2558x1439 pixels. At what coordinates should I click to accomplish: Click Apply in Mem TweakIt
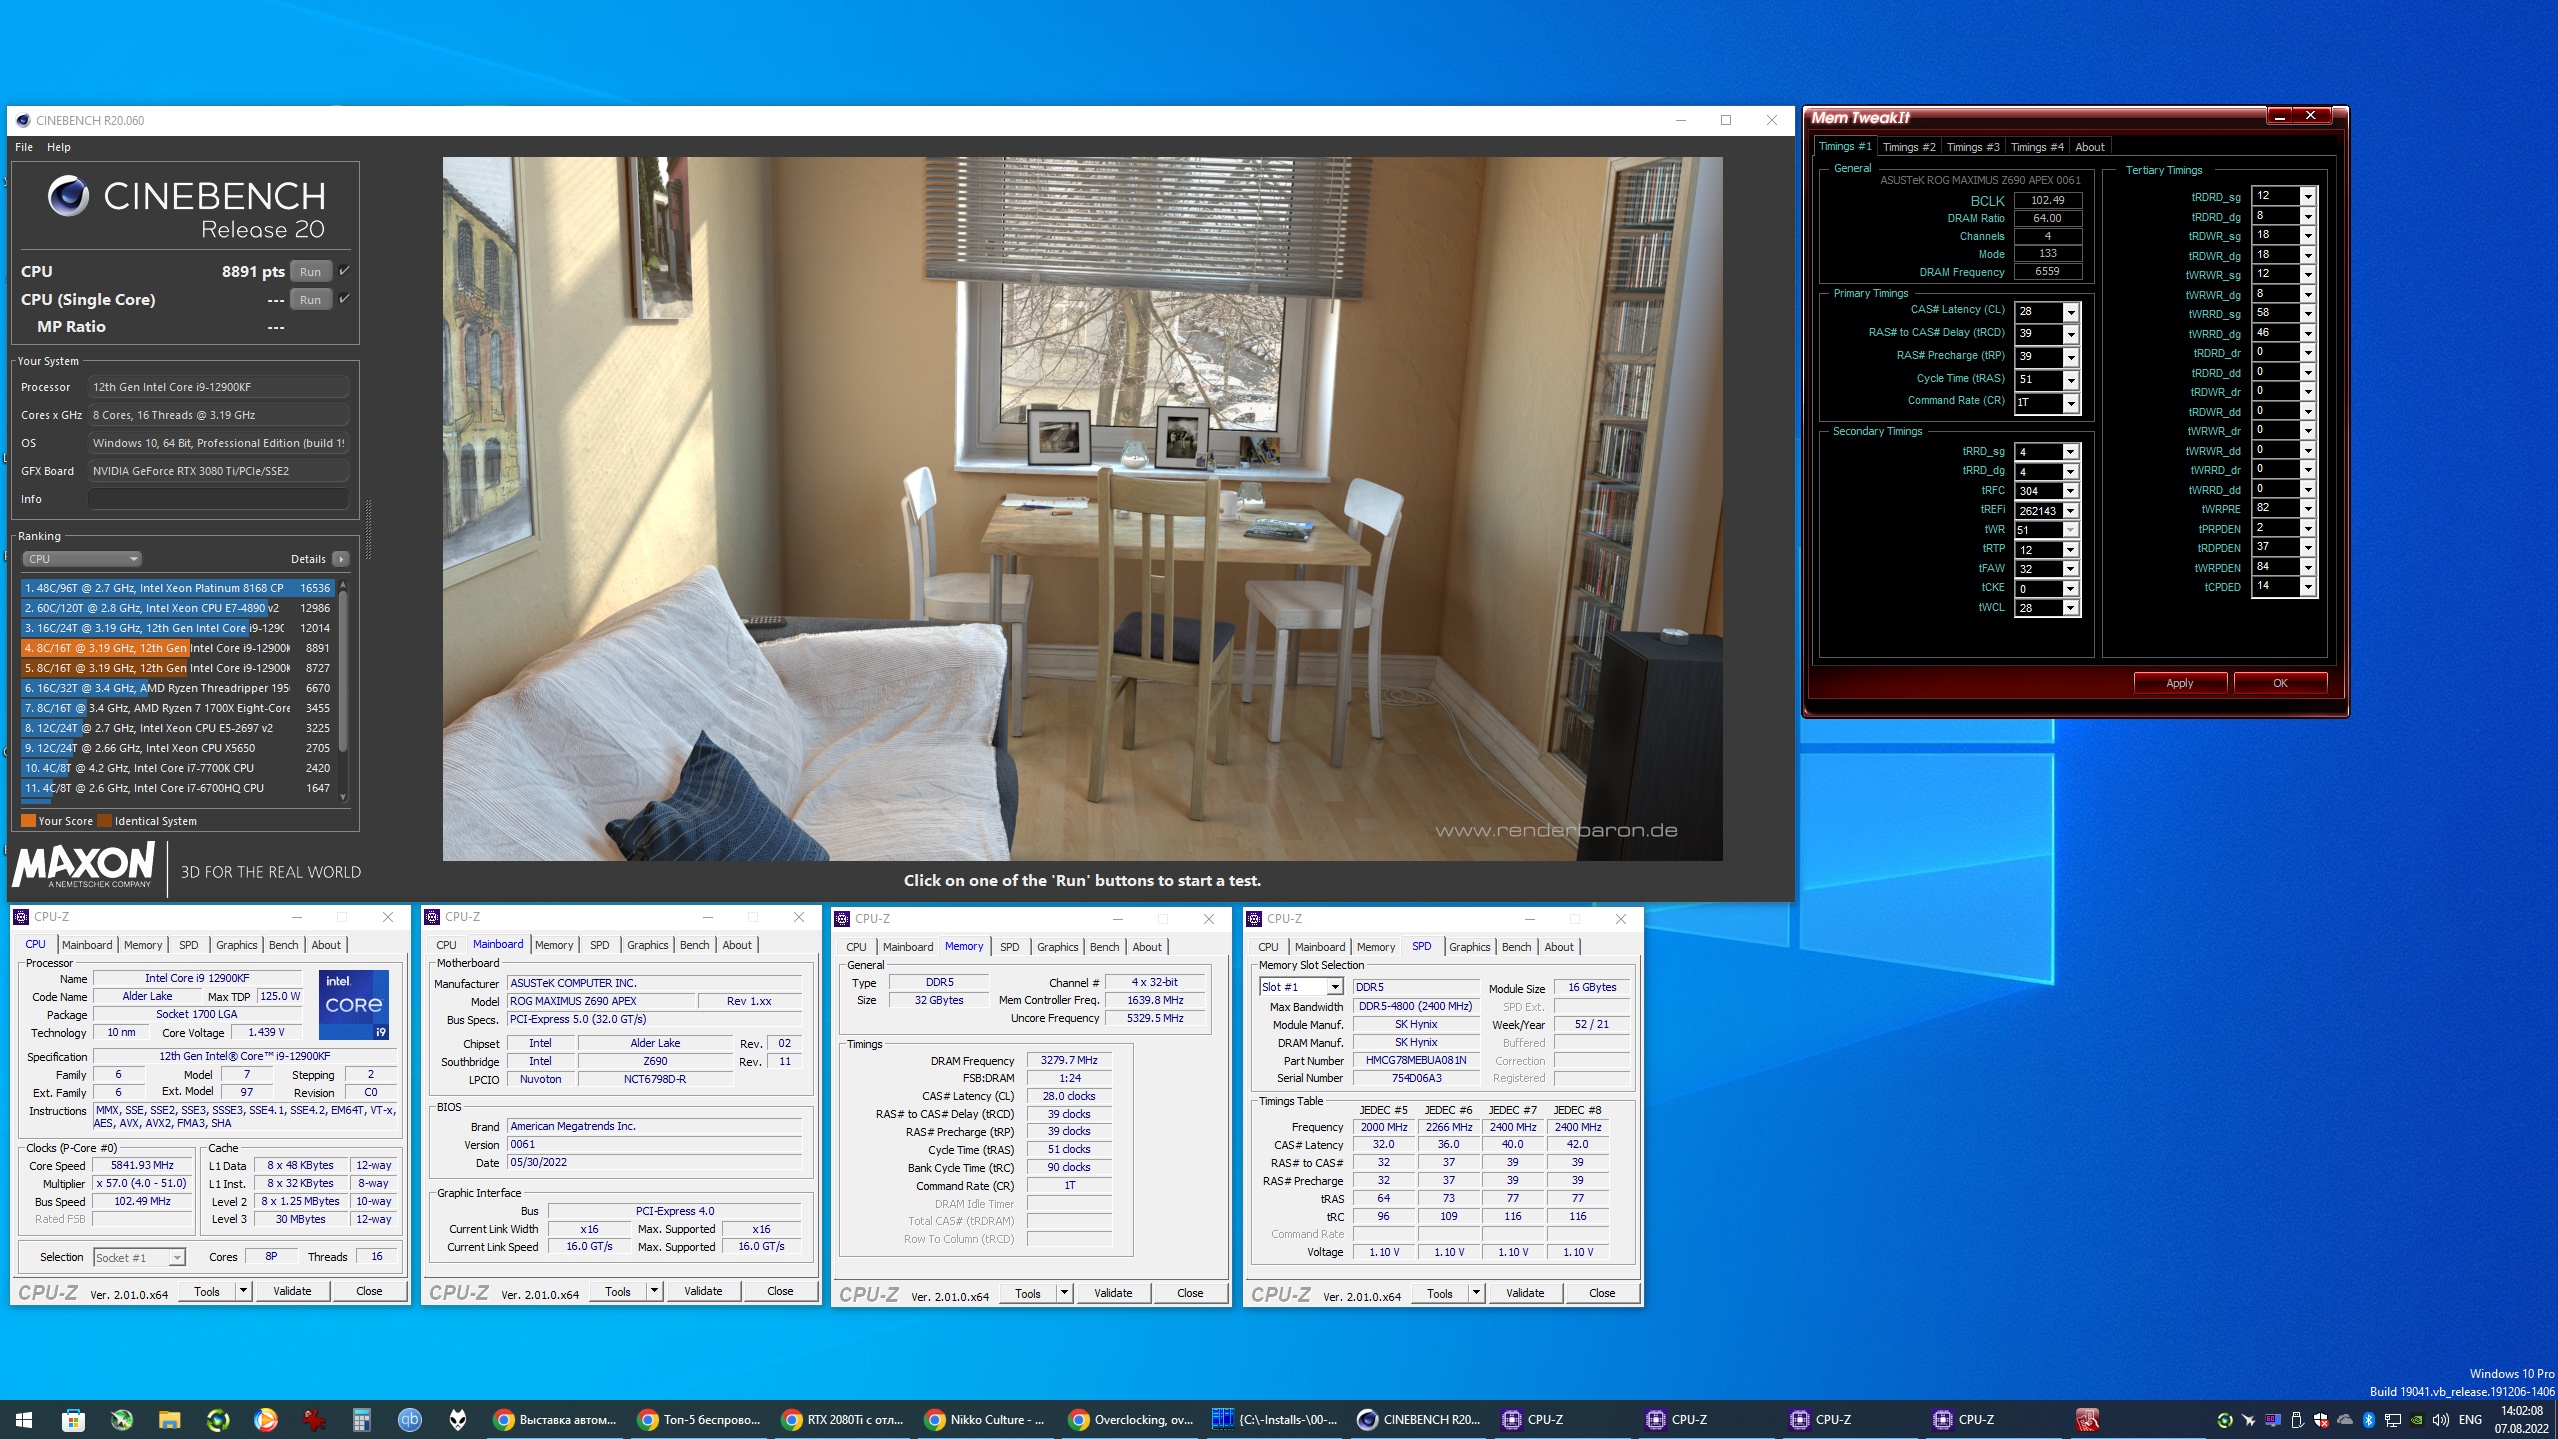coord(2179,683)
